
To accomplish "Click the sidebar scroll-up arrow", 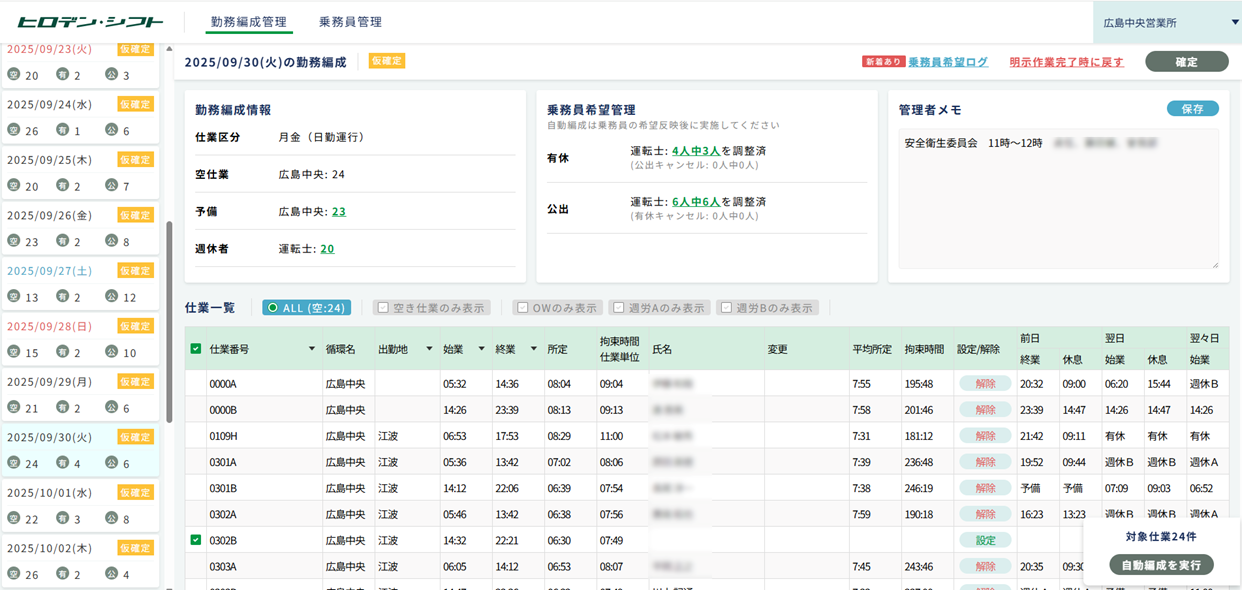I will tap(168, 48).
